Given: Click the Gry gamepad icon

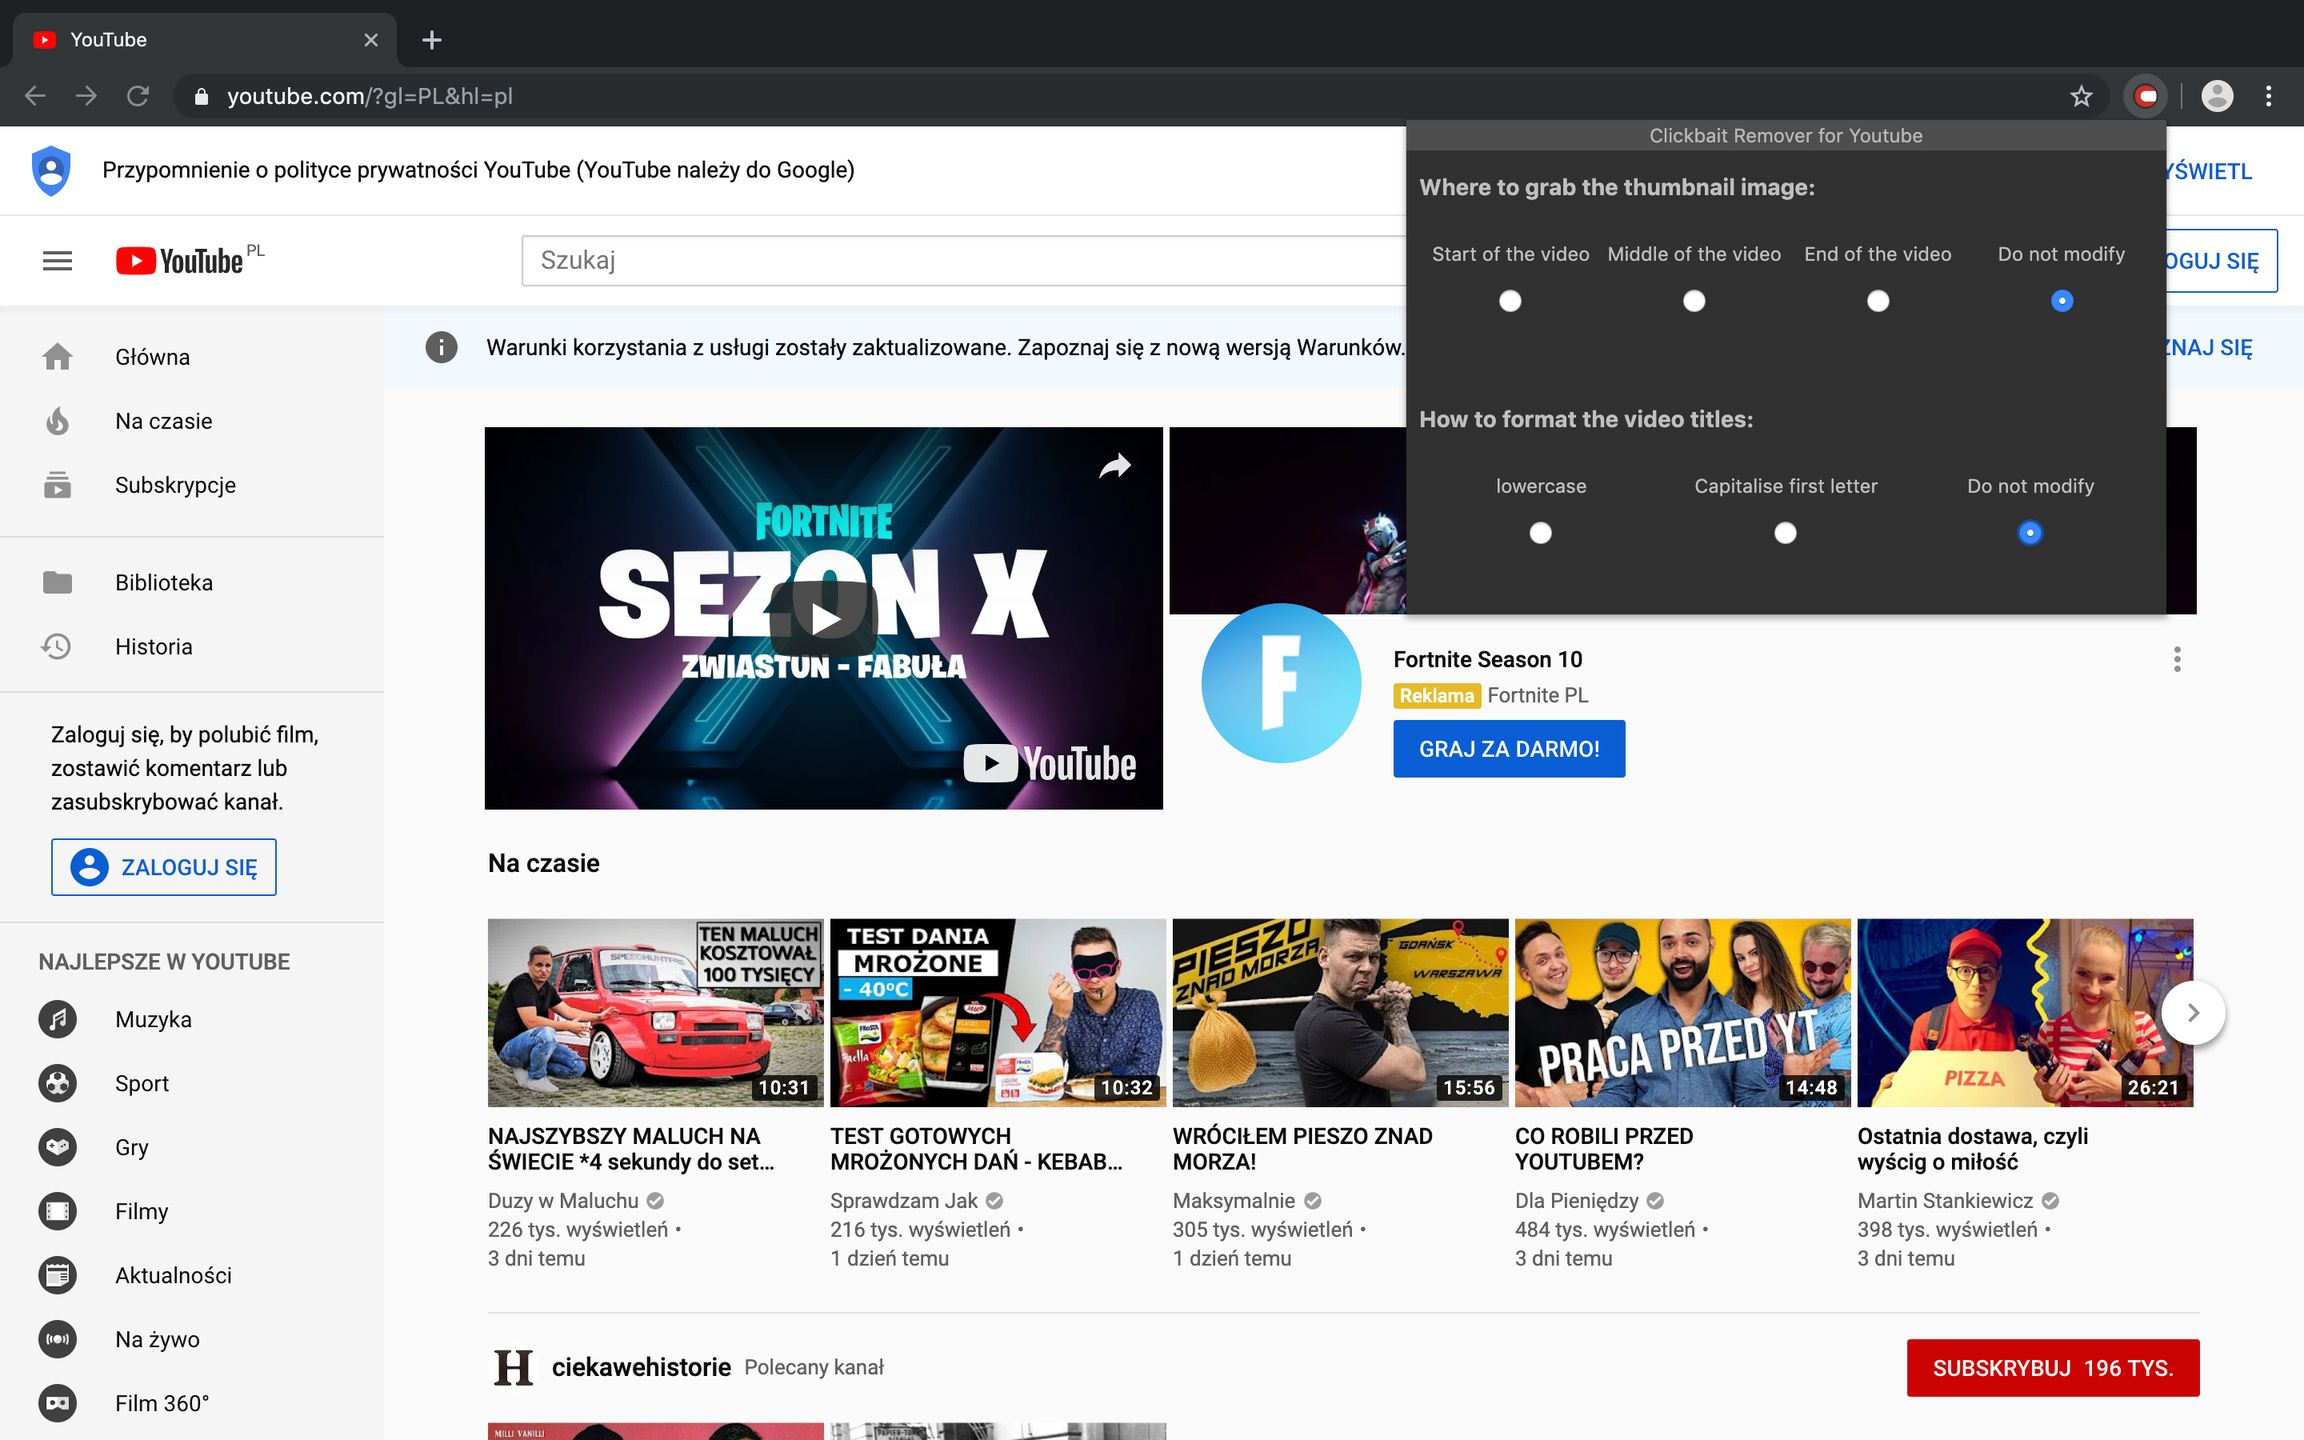Looking at the screenshot, I should tap(57, 1147).
